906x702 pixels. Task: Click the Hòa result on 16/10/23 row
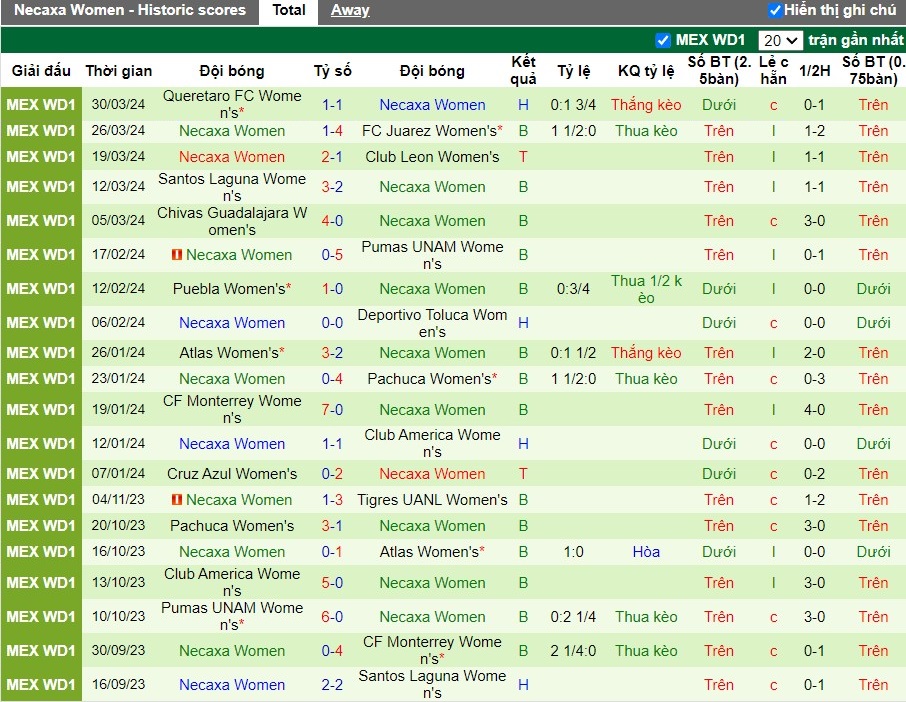(x=646, y=552)
